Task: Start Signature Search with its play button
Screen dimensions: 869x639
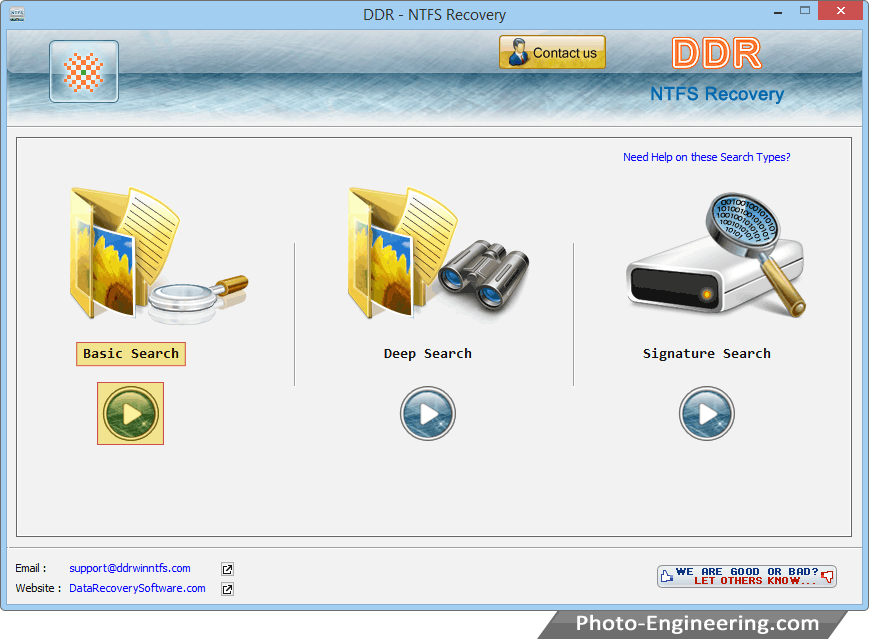Action: click(707, 413)
